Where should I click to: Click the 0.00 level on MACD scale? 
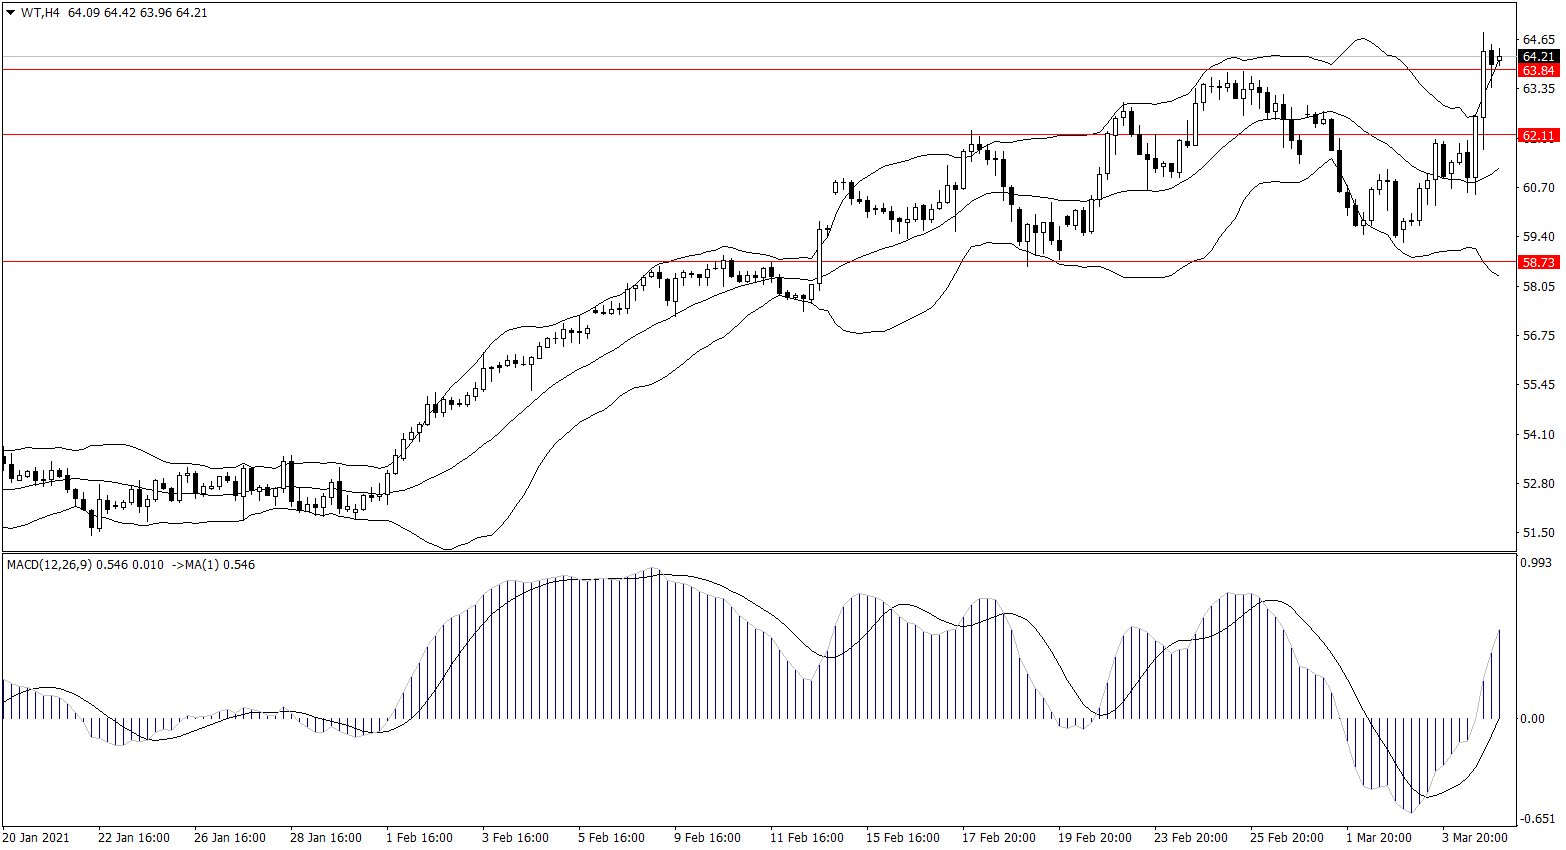(1532, 719)
